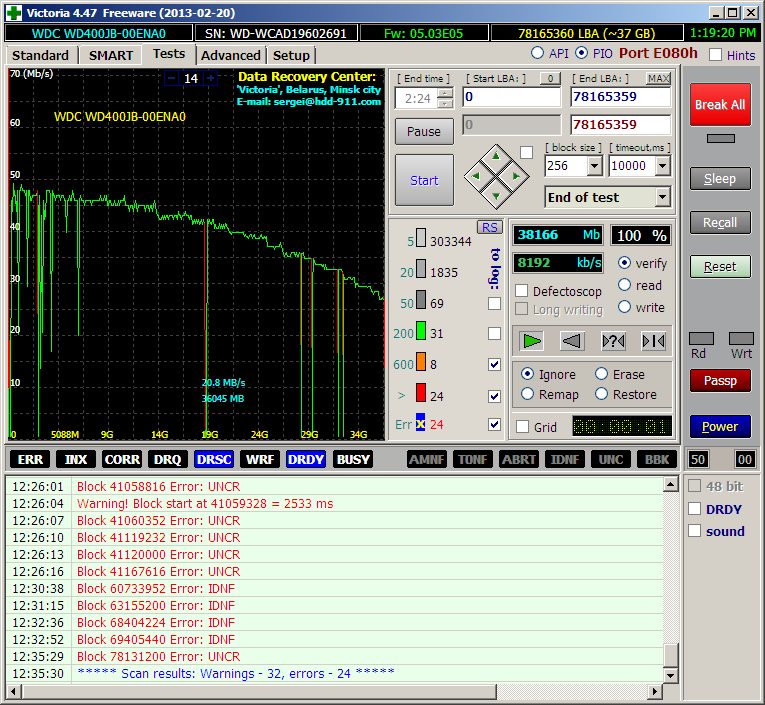Click the orange 600 ms block swatch
This screenshot has height=705, width=765.
coord(421,362)
